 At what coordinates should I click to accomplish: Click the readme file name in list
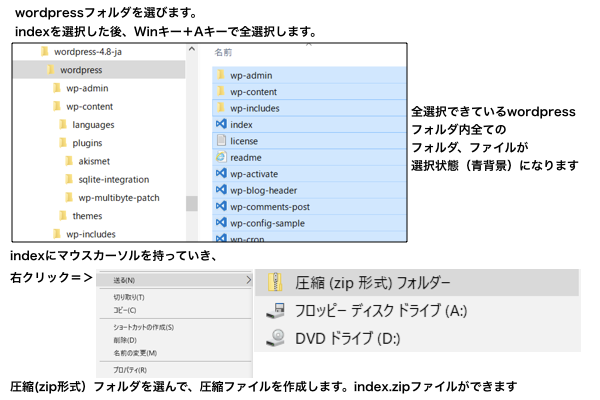(x=246, y=158)
